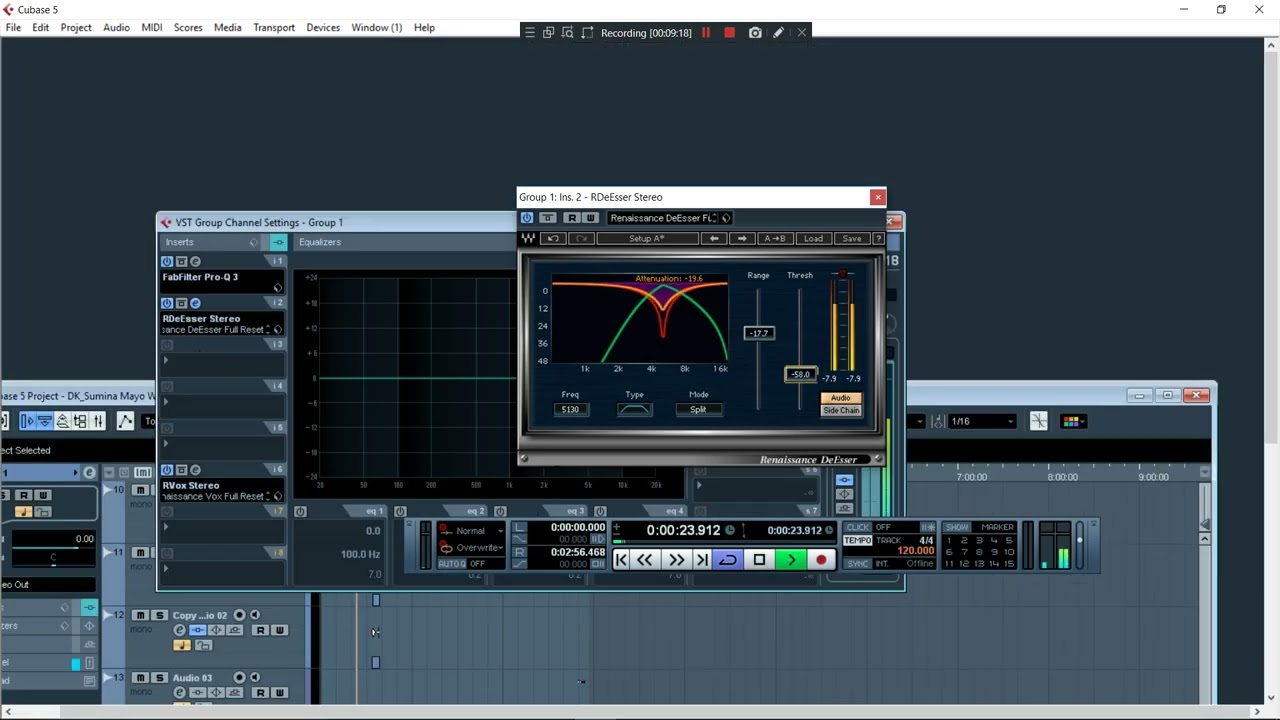Click the Range slider handle showing -17.7
This screenshot has height=720, width=1280.
(759, 333)
